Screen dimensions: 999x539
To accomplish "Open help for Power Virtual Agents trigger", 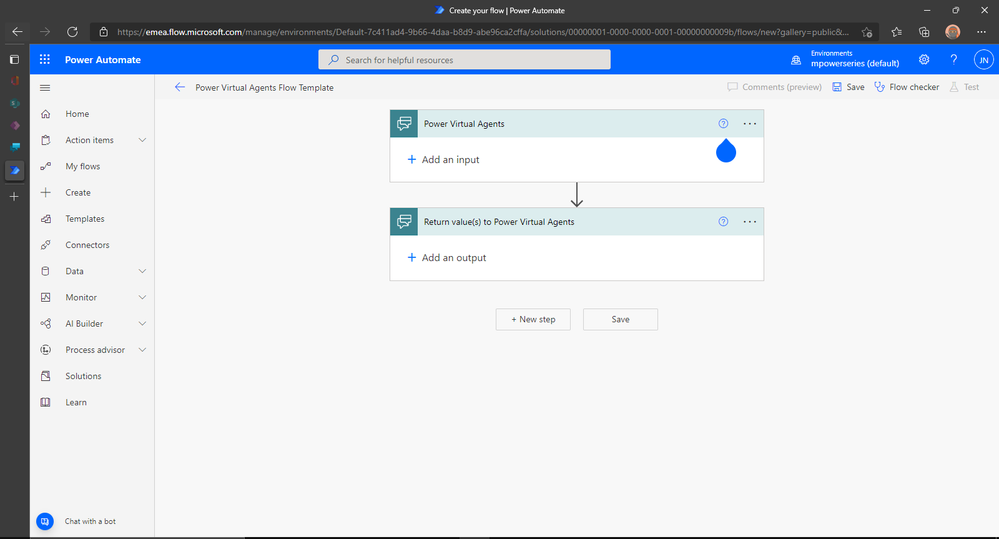I will tap(723, 124).
